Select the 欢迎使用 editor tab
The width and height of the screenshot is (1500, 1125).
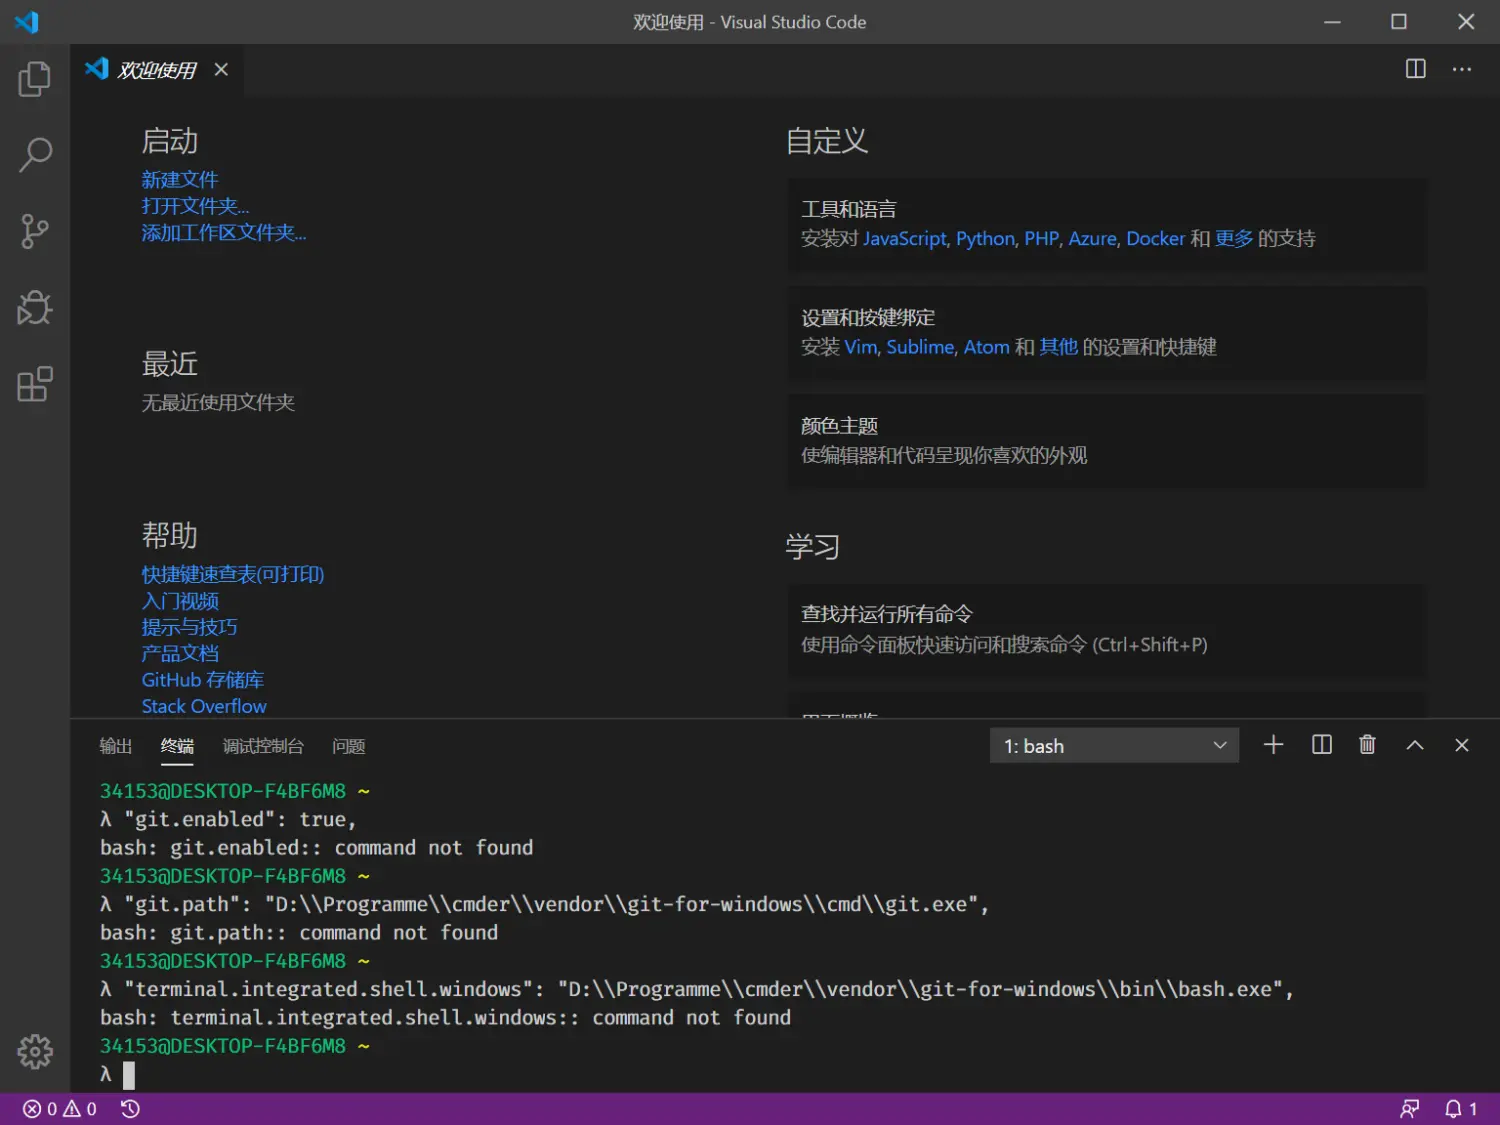157,69
